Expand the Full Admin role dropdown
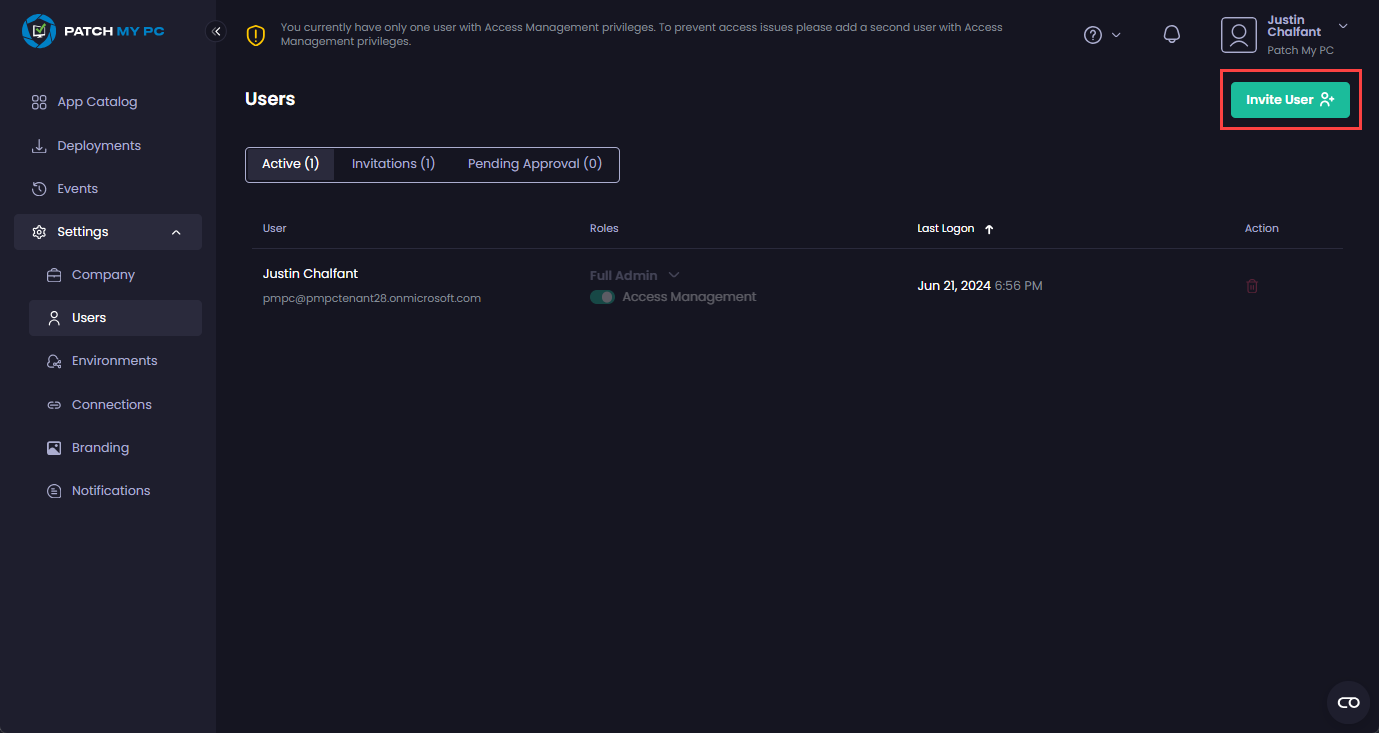The height and width of the screenshot is (733, 1379). point(674,275)
